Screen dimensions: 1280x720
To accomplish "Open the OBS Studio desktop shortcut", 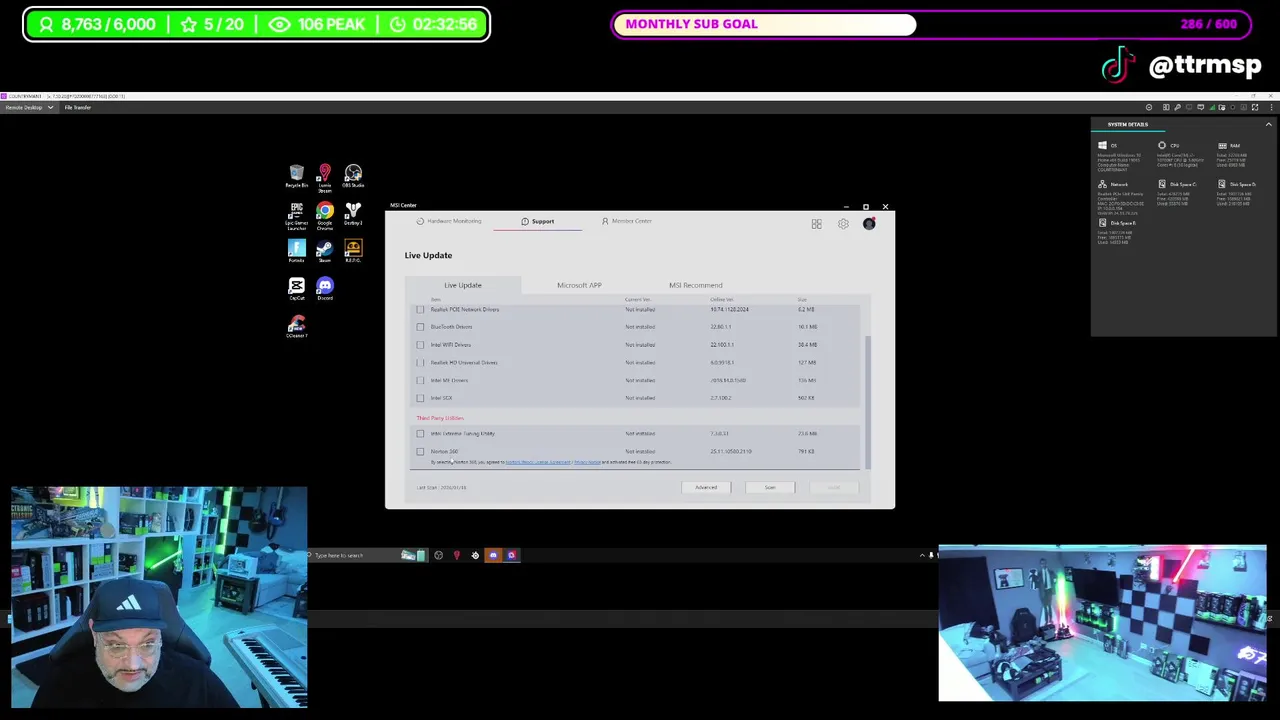I will [x=353, y=176].
